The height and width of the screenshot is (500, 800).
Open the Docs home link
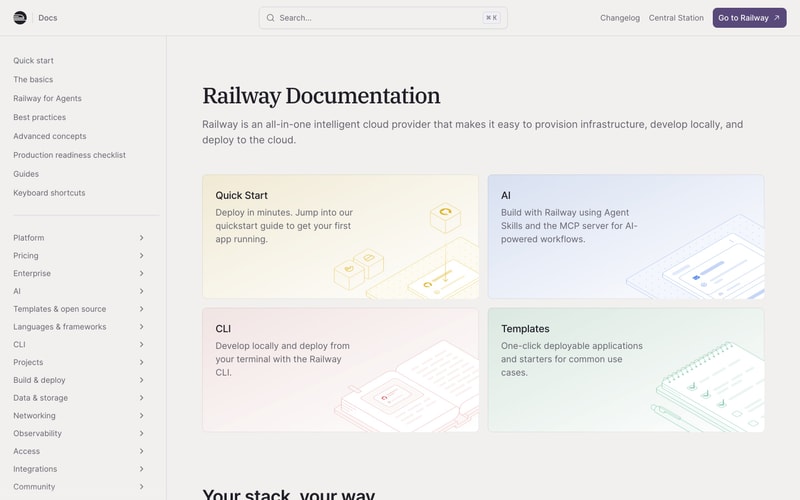click(47, 18)
